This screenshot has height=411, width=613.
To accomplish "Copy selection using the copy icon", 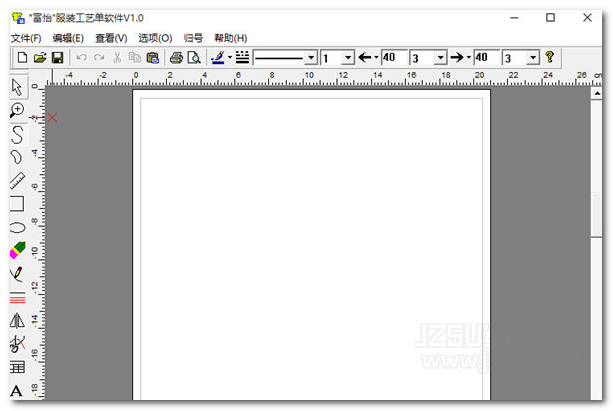I will point(135,58).
